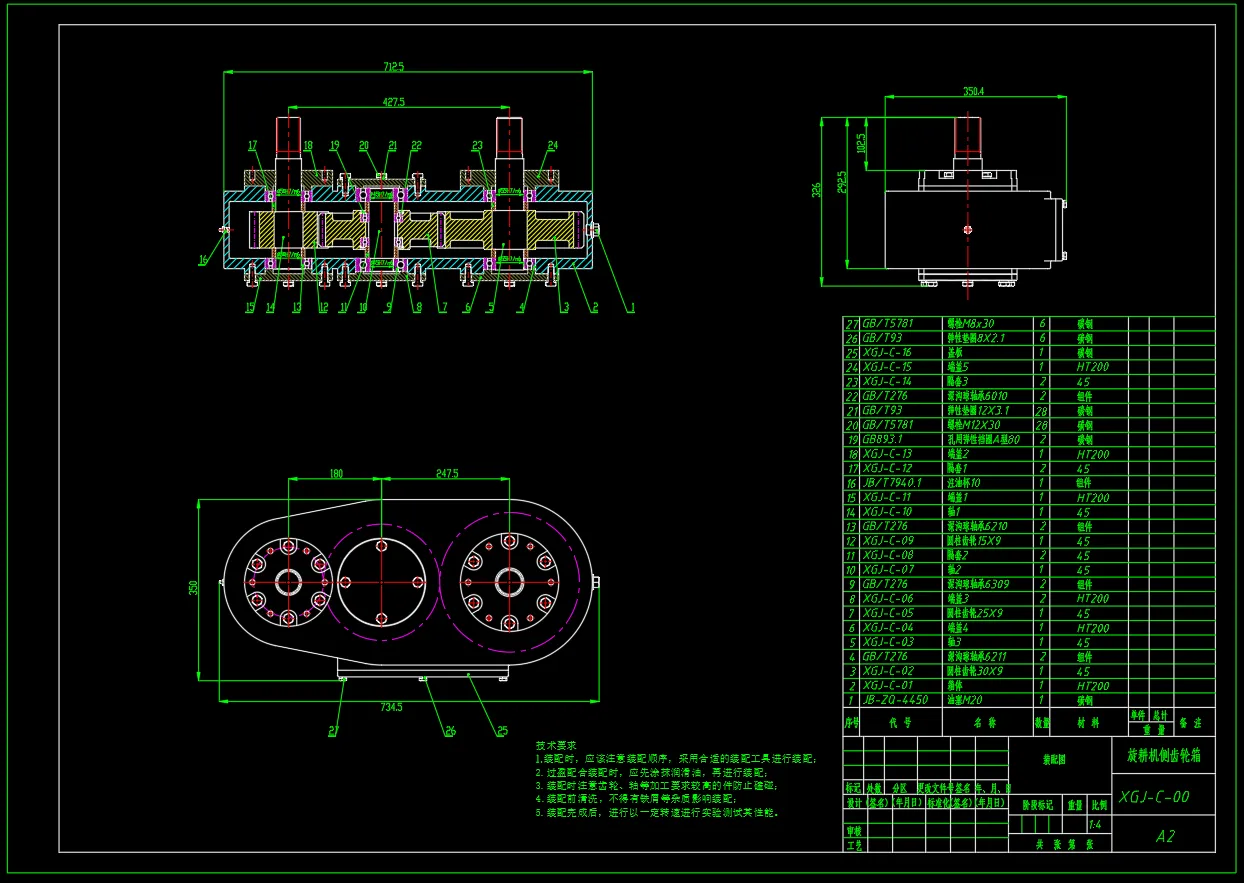Select part code XGJ-C-15
The width and height of the screenshot is (1244, 883).
point(886,367)
